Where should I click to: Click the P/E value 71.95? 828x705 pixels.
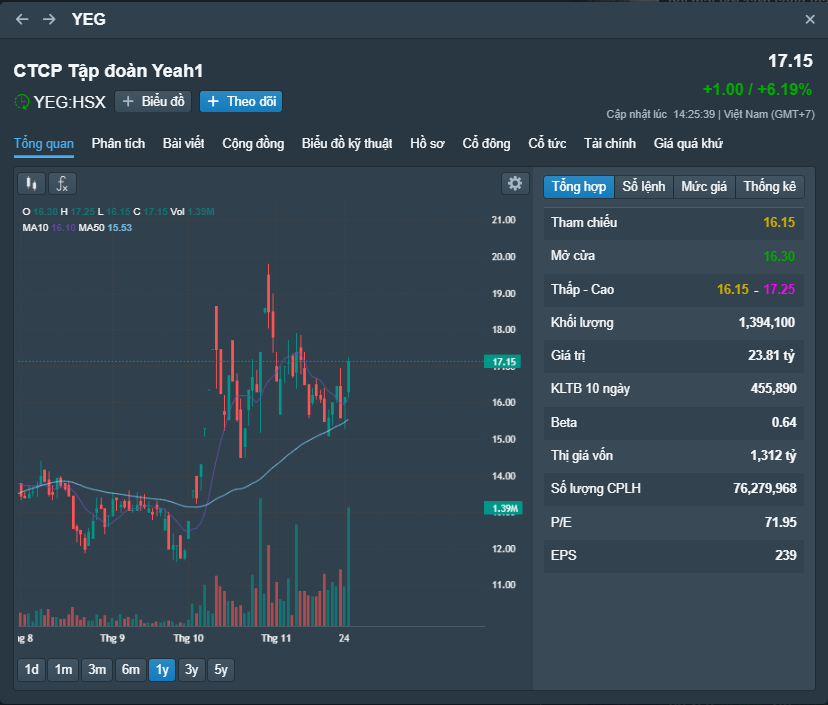click(x=780, y=522)
